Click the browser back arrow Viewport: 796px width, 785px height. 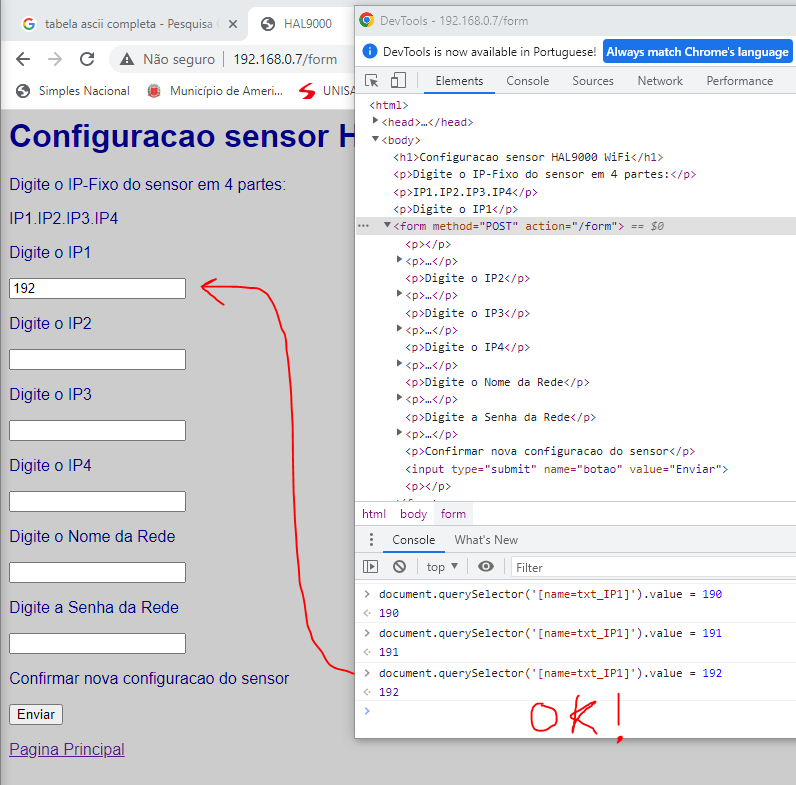point(23,59)
